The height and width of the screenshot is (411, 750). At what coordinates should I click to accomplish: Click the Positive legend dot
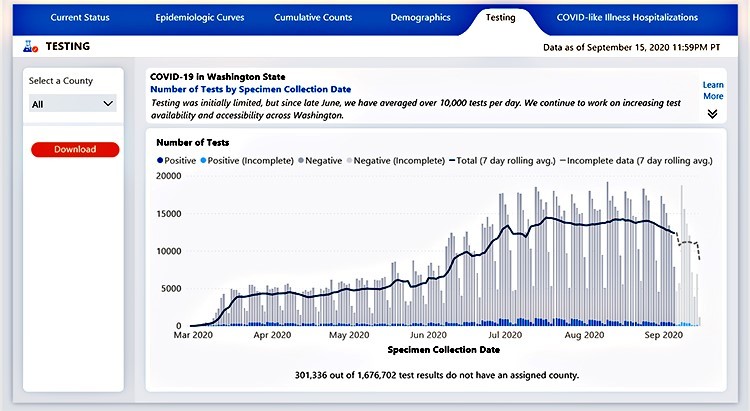160,160
